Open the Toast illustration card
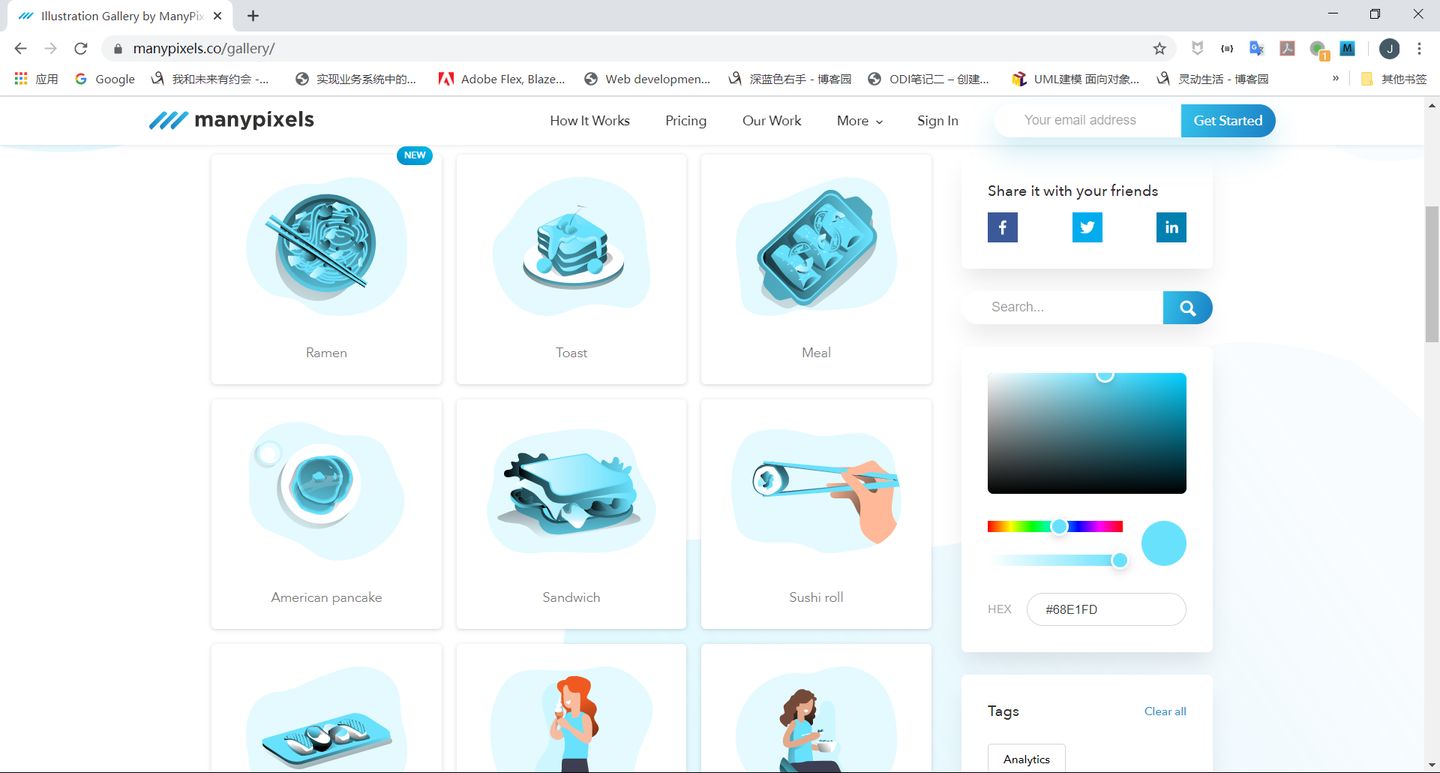 (x=572, y=269)
